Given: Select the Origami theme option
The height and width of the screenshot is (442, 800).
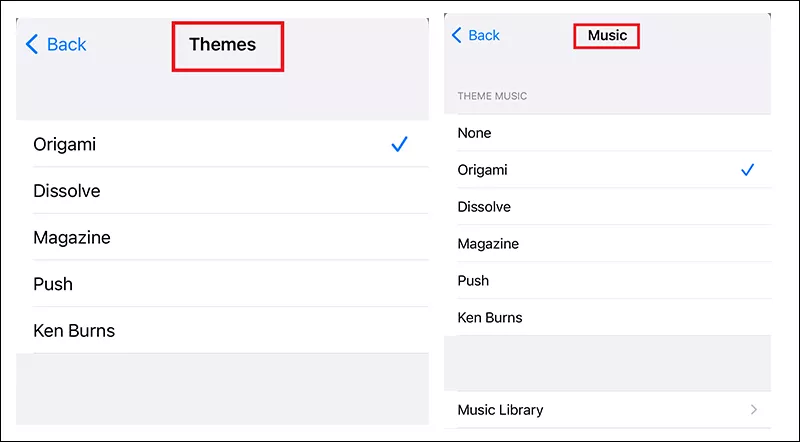Looking at the screenshot, I should tap(65, 145).
